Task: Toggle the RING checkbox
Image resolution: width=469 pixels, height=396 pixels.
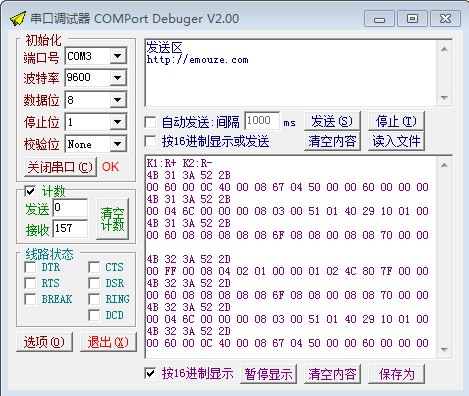Action: 94,299
